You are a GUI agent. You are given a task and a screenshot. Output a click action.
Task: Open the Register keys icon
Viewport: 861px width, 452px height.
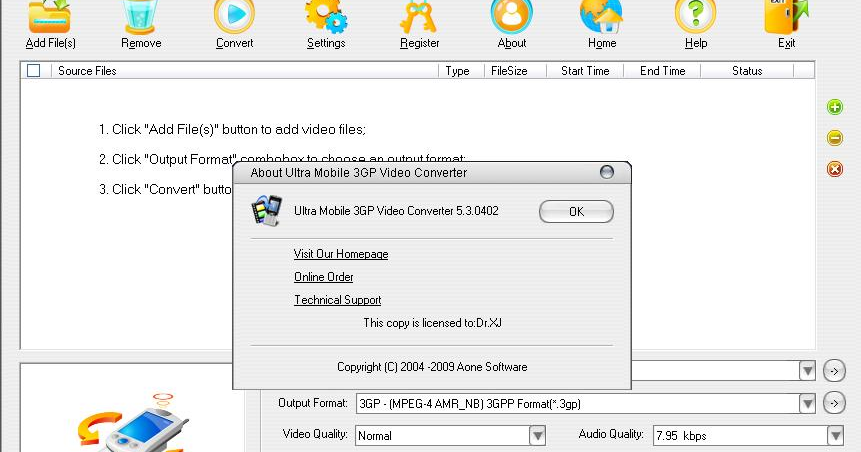[x=419, y=16]
